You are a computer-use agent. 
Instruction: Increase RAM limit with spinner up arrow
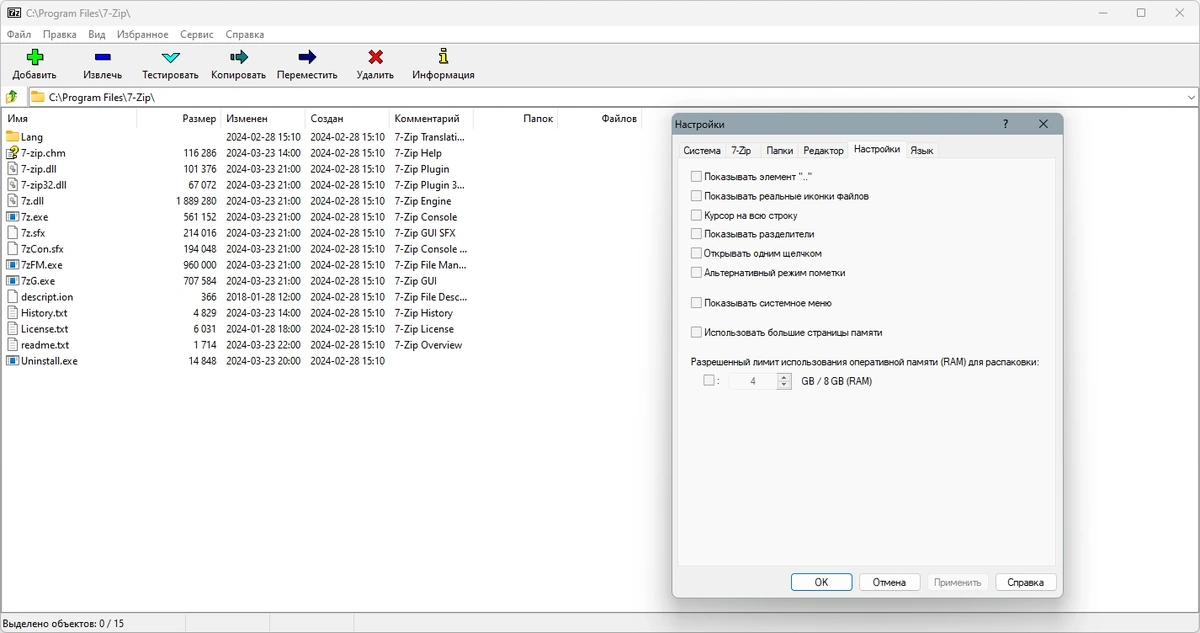[x=784, y=377]
